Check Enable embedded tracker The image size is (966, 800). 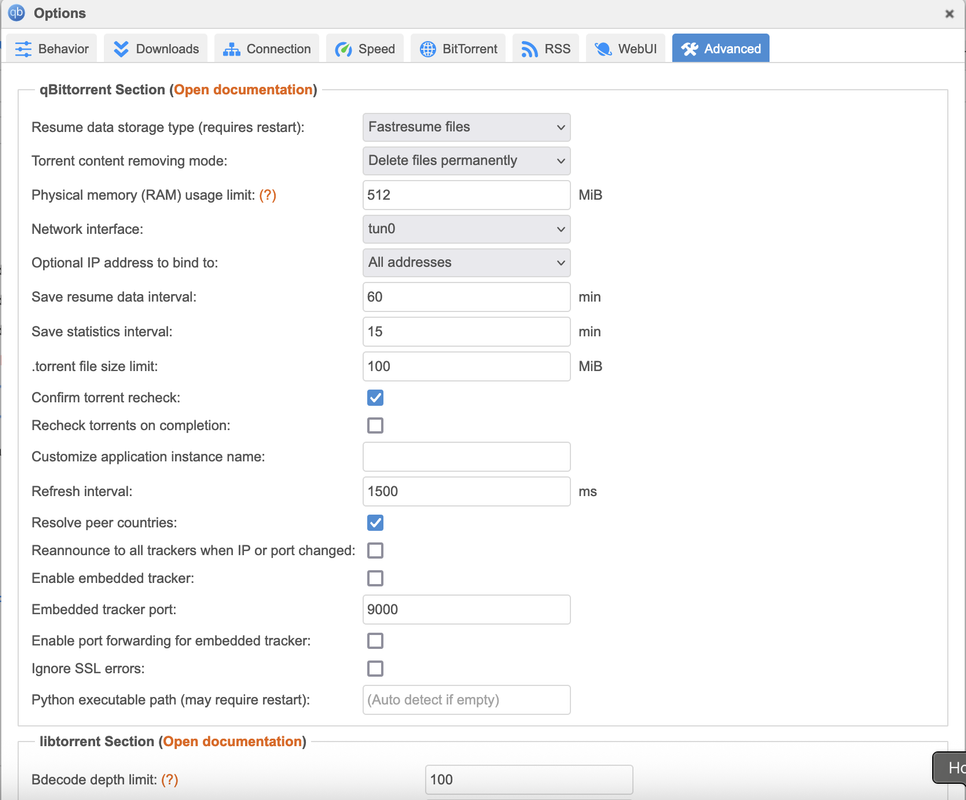pos(375,578)
